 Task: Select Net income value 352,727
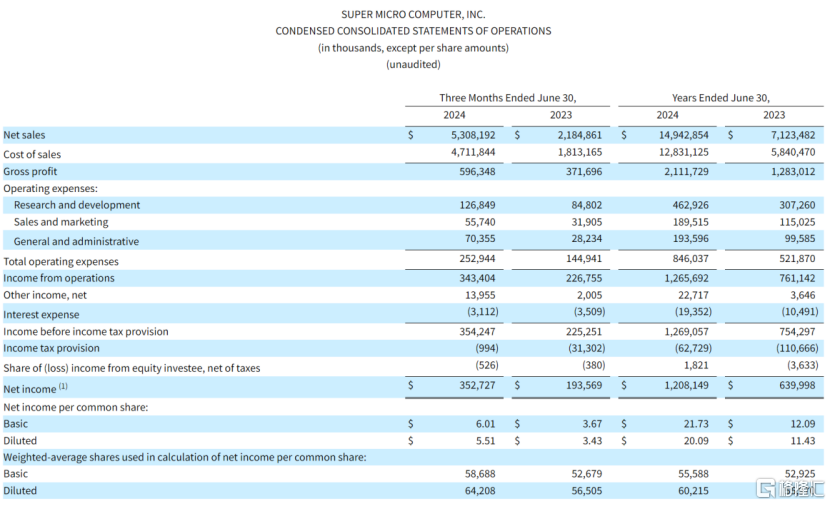pyautogui.click(x=477, y=385)
